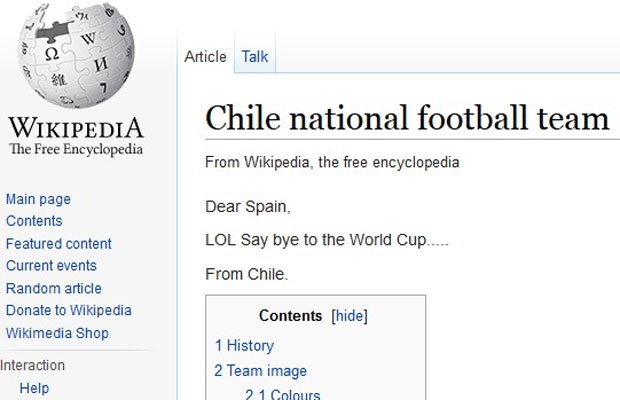The image size is (620, 400).
Task: Click the Interaction sidebar heading
Action: point(32,365)
